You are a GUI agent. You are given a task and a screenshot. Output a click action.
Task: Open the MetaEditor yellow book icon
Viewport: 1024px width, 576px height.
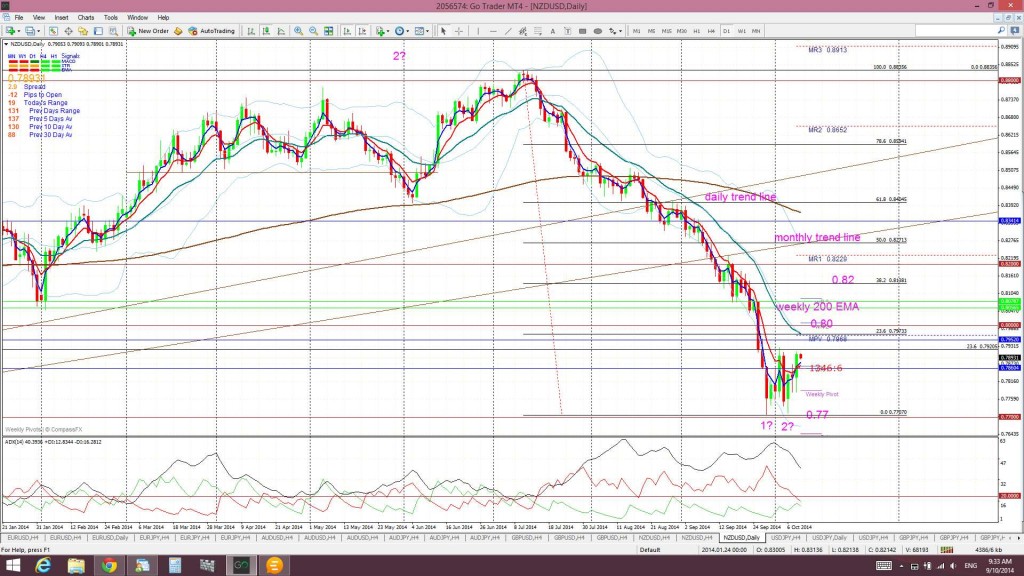pos(178,31)
